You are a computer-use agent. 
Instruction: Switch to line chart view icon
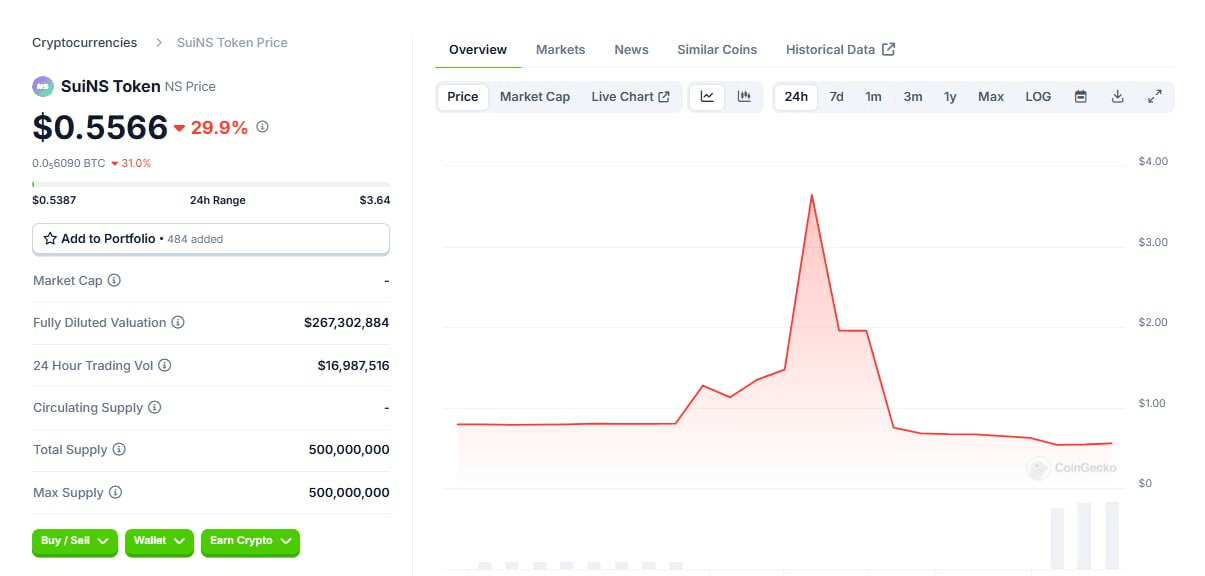coord(707,97)
